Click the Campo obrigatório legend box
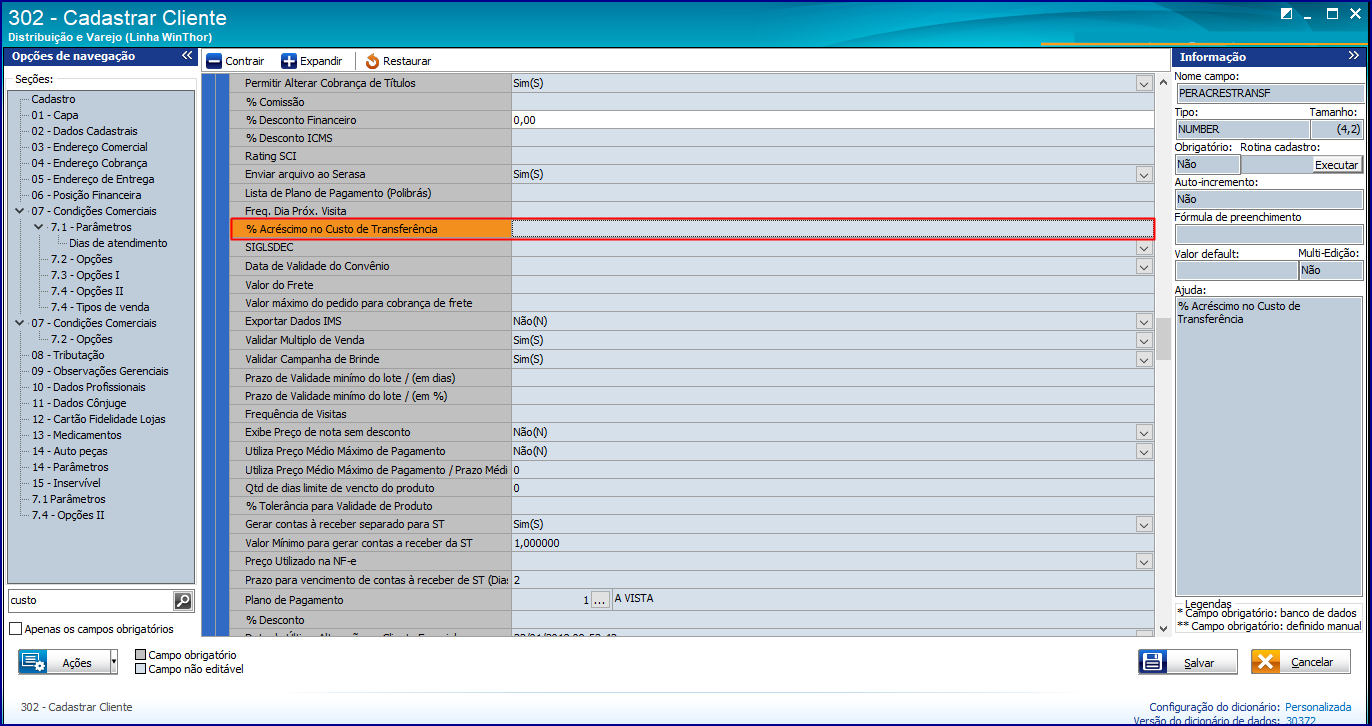Image resolution: width=1372 pixels, height=726 pixels. pyautogui.click(x=140, y=655)
